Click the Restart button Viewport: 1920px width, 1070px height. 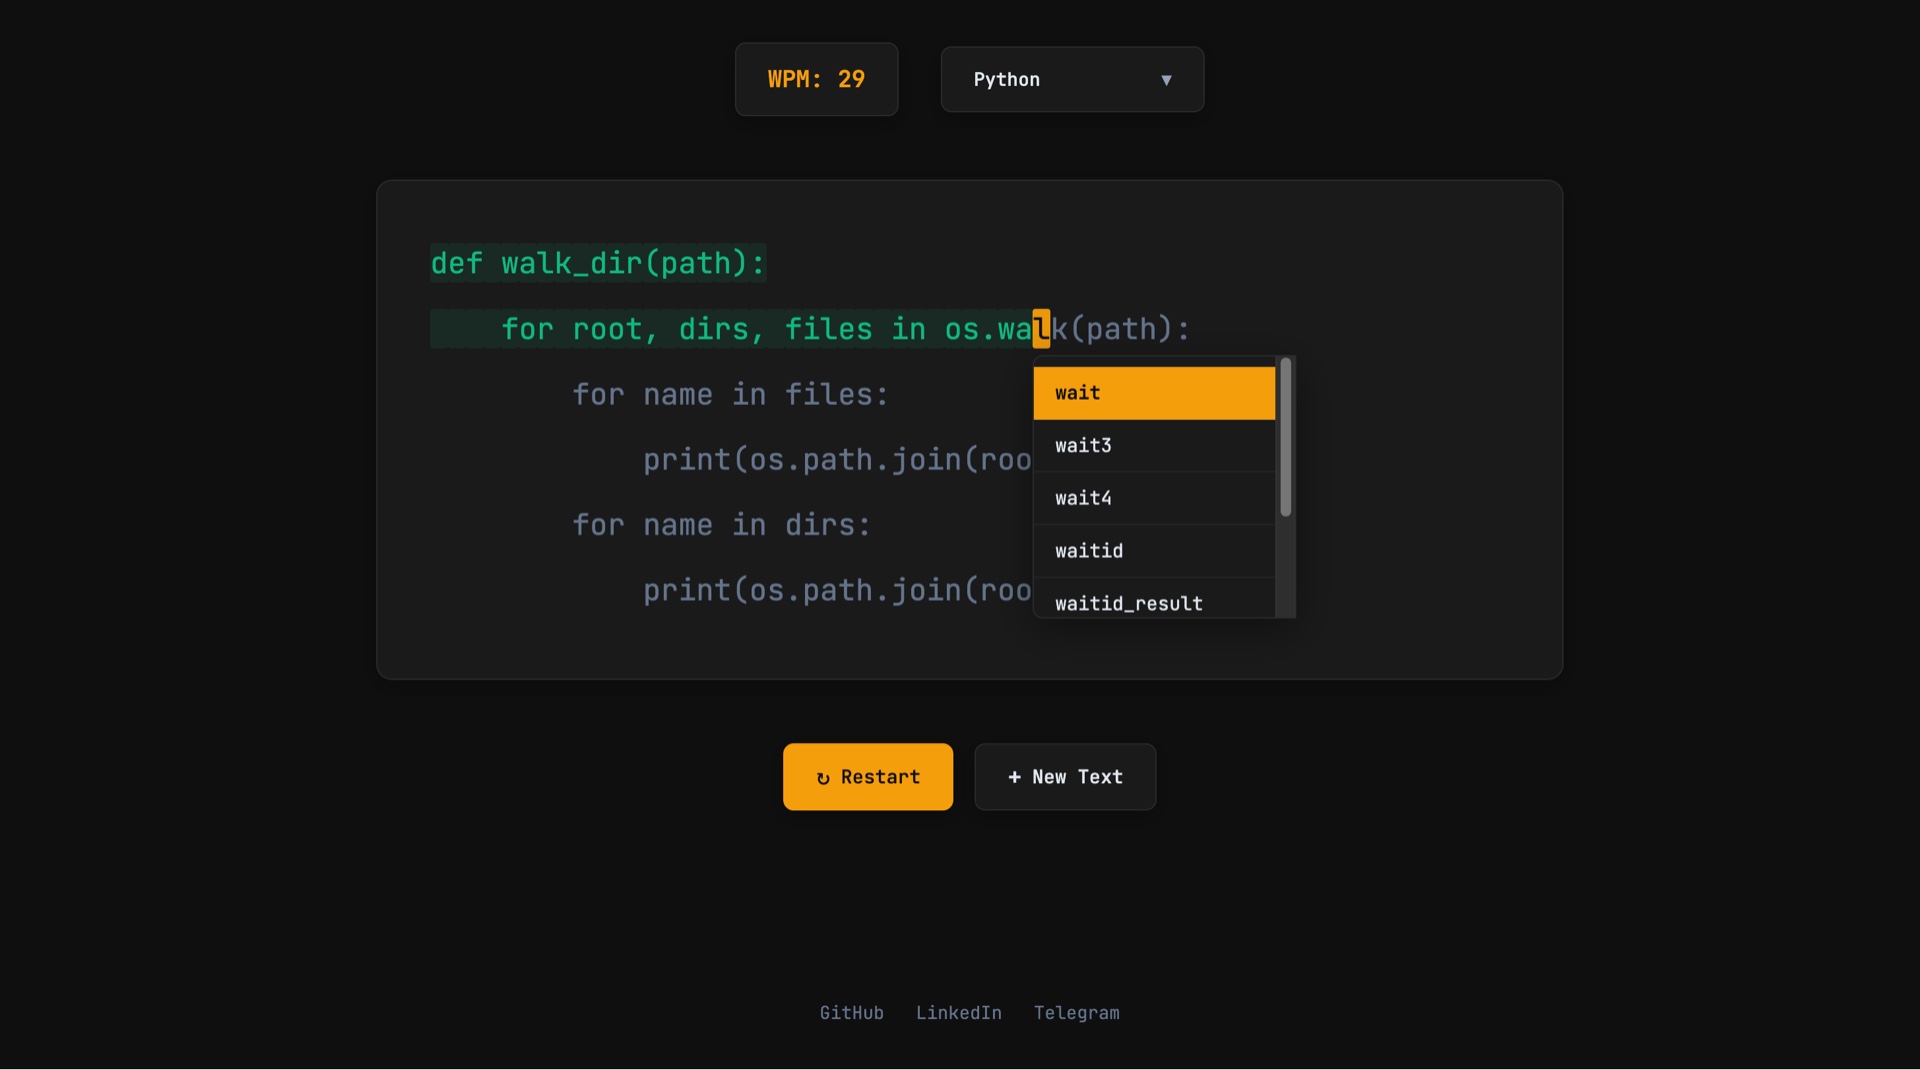coord(868,777)
